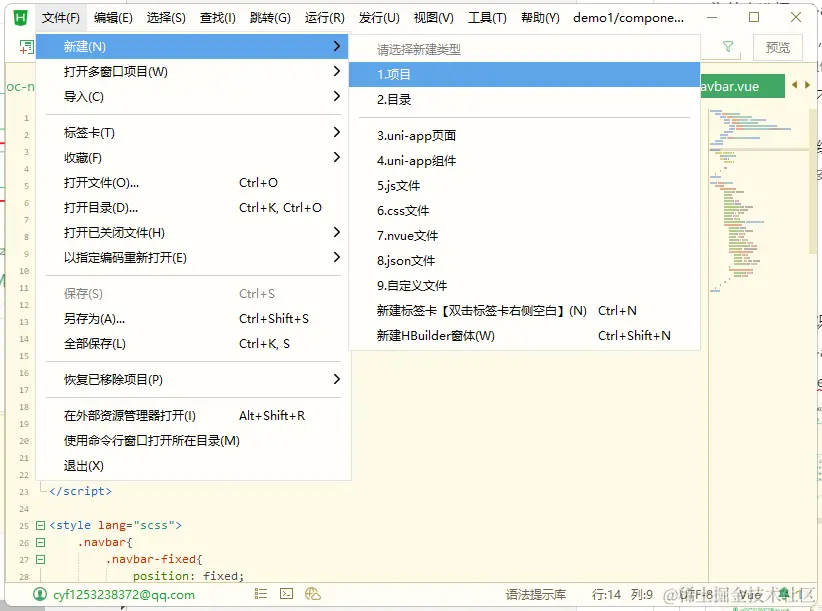Choose 2.目录 in new type list

pyautogui.click(x=524, y=100)
